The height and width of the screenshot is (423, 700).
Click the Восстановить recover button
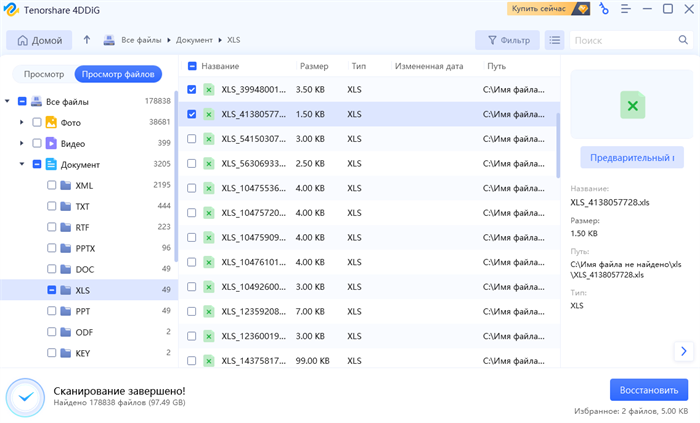tap(649, 390)
